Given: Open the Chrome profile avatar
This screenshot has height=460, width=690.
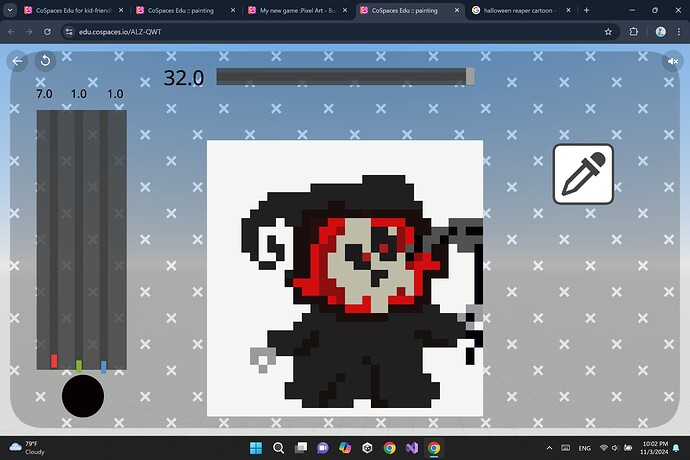Looking at the screenshot, I should pos(660,32).
